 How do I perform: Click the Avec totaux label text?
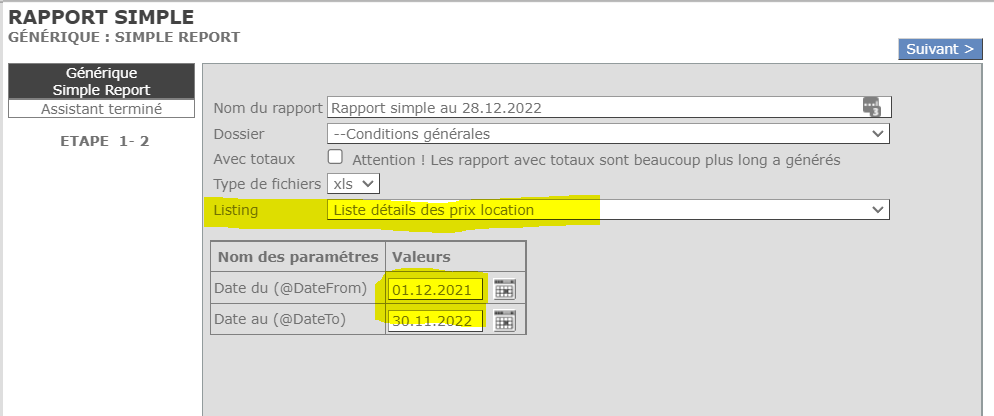(x=254, y=158)
